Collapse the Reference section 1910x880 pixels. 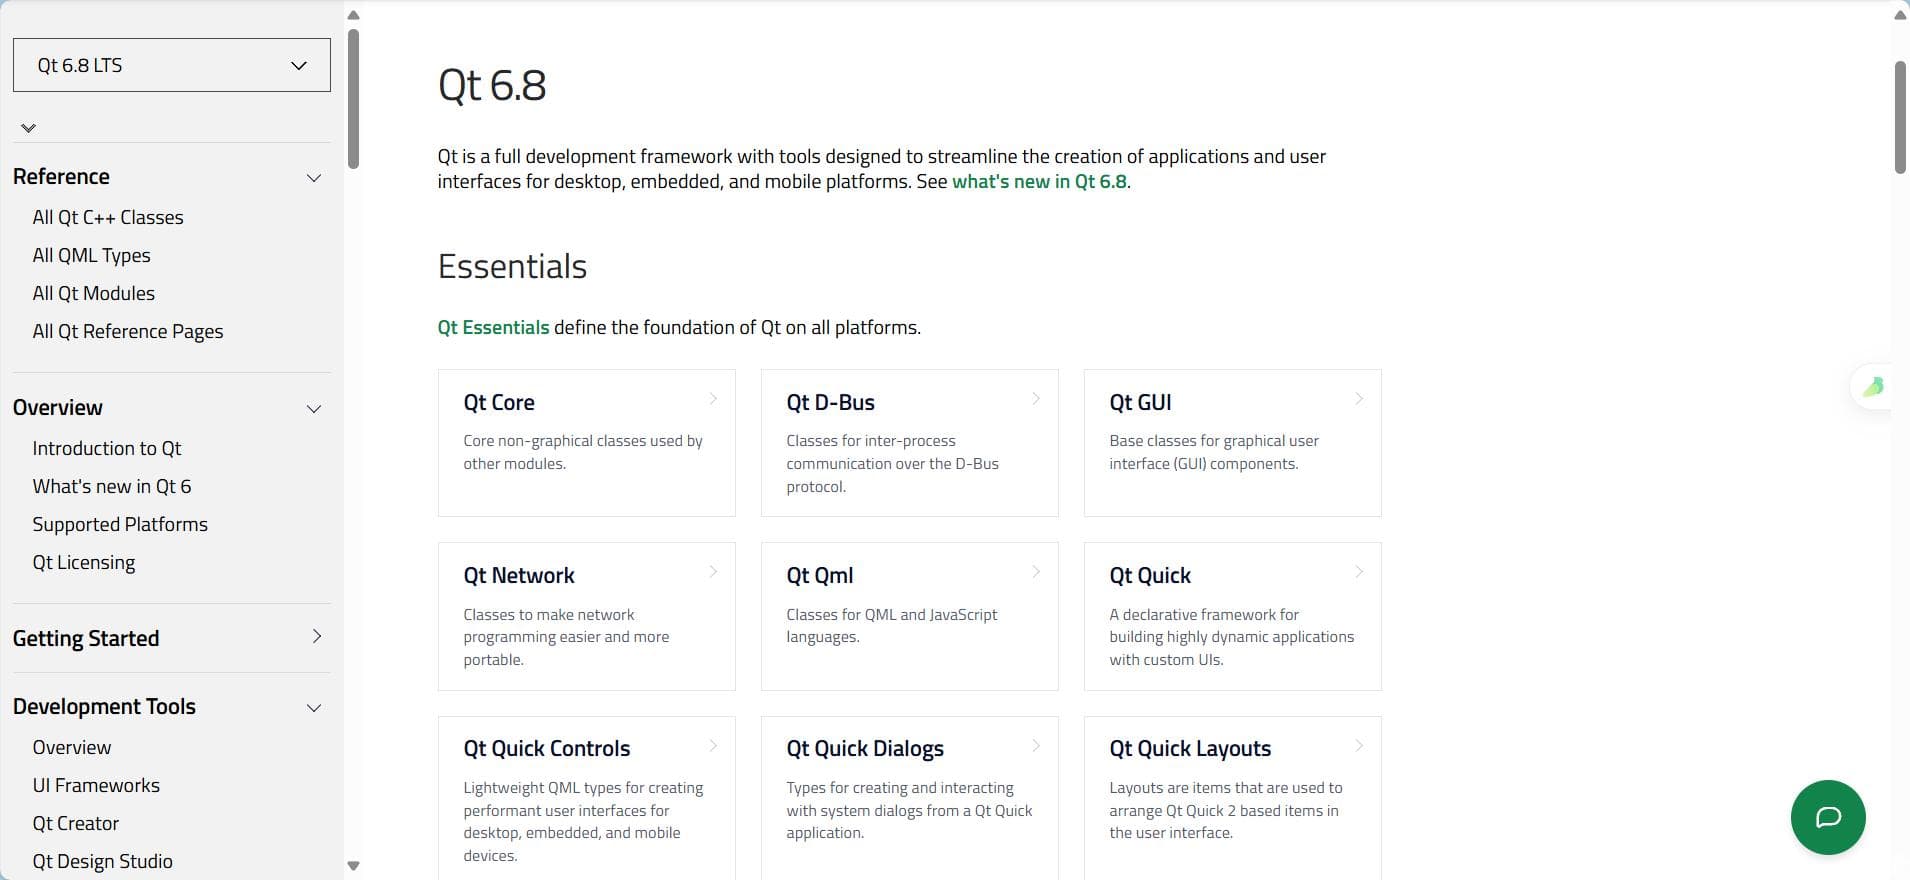click(x=314, y=178)
